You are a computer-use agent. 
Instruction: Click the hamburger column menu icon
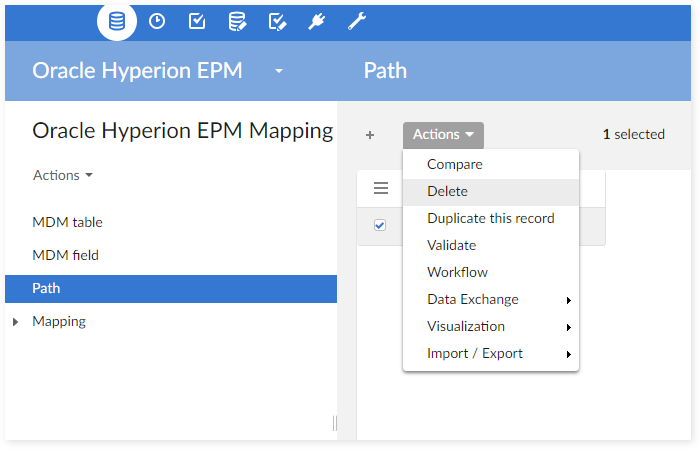(x=380, y=188)
